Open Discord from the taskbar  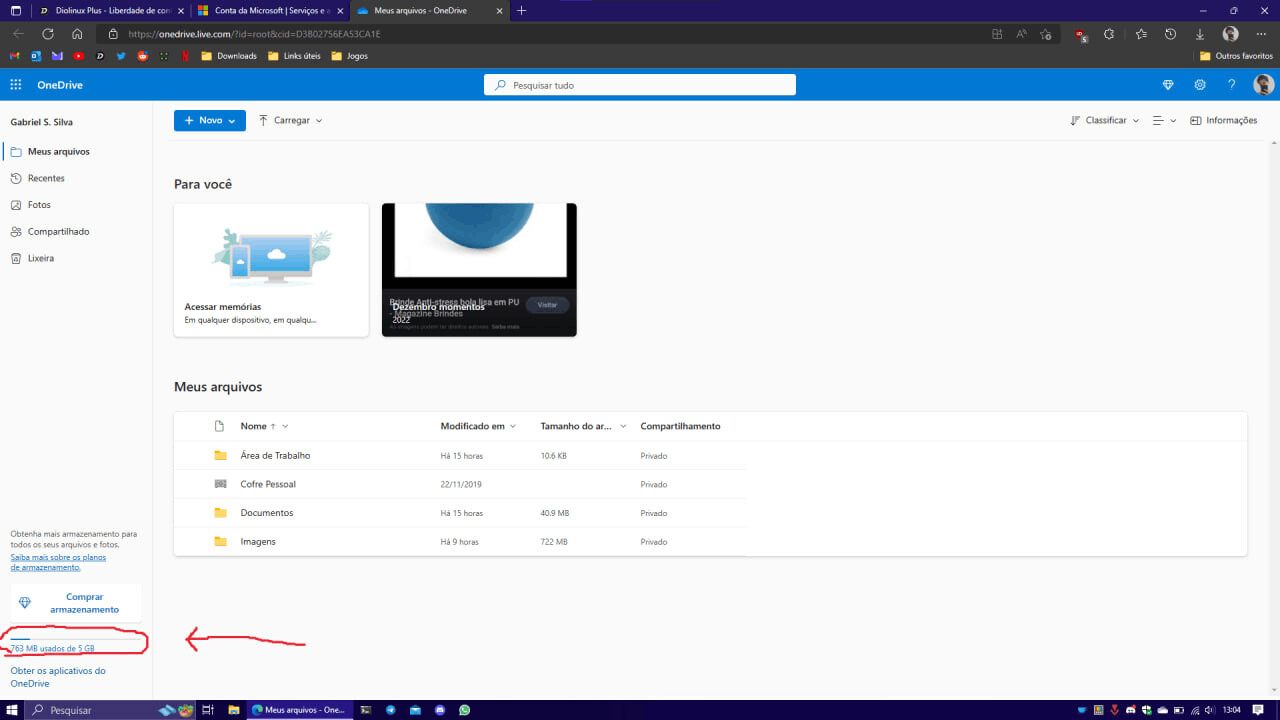[x=440, y=710]
